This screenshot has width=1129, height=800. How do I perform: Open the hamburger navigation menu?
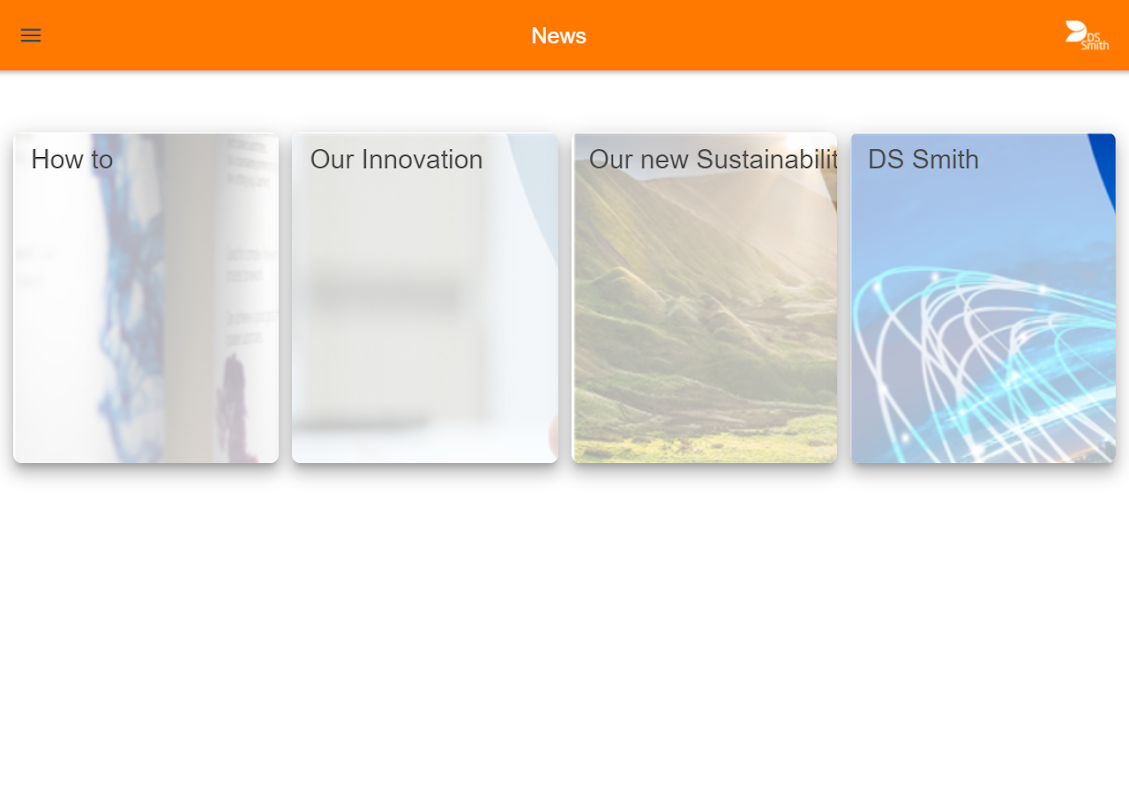click(30, 35)
